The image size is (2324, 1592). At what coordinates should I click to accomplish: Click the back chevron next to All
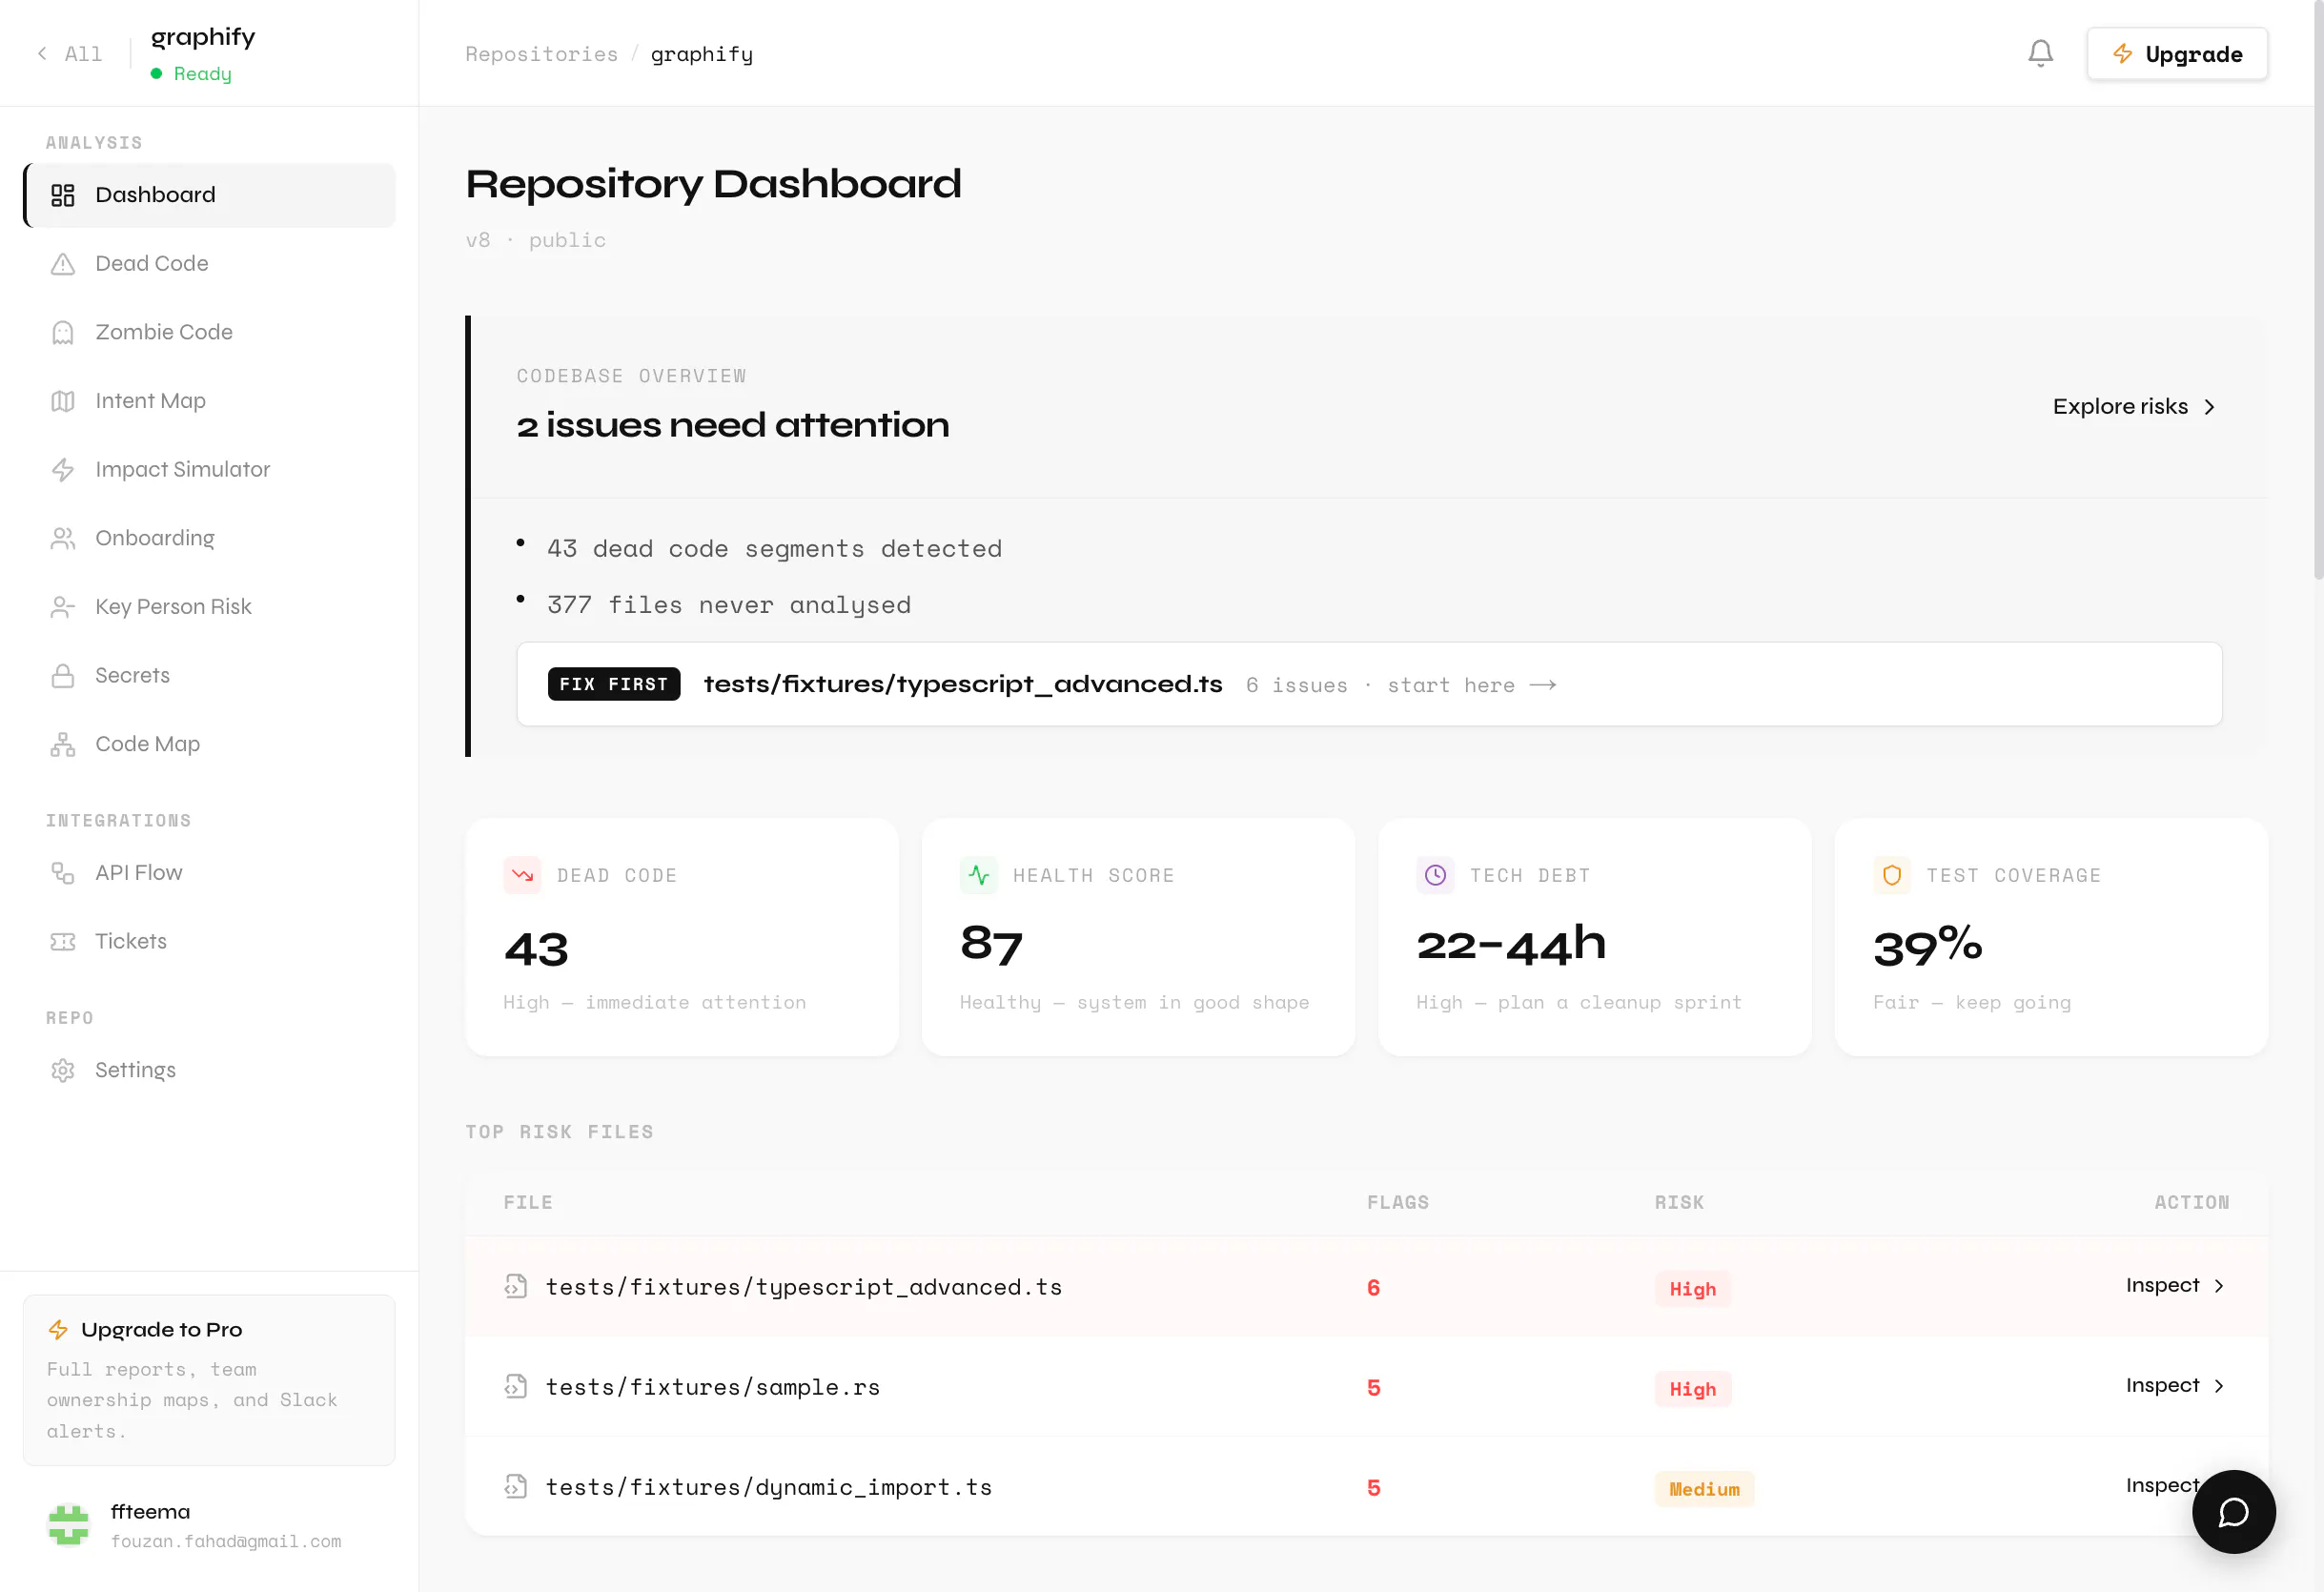42,53
